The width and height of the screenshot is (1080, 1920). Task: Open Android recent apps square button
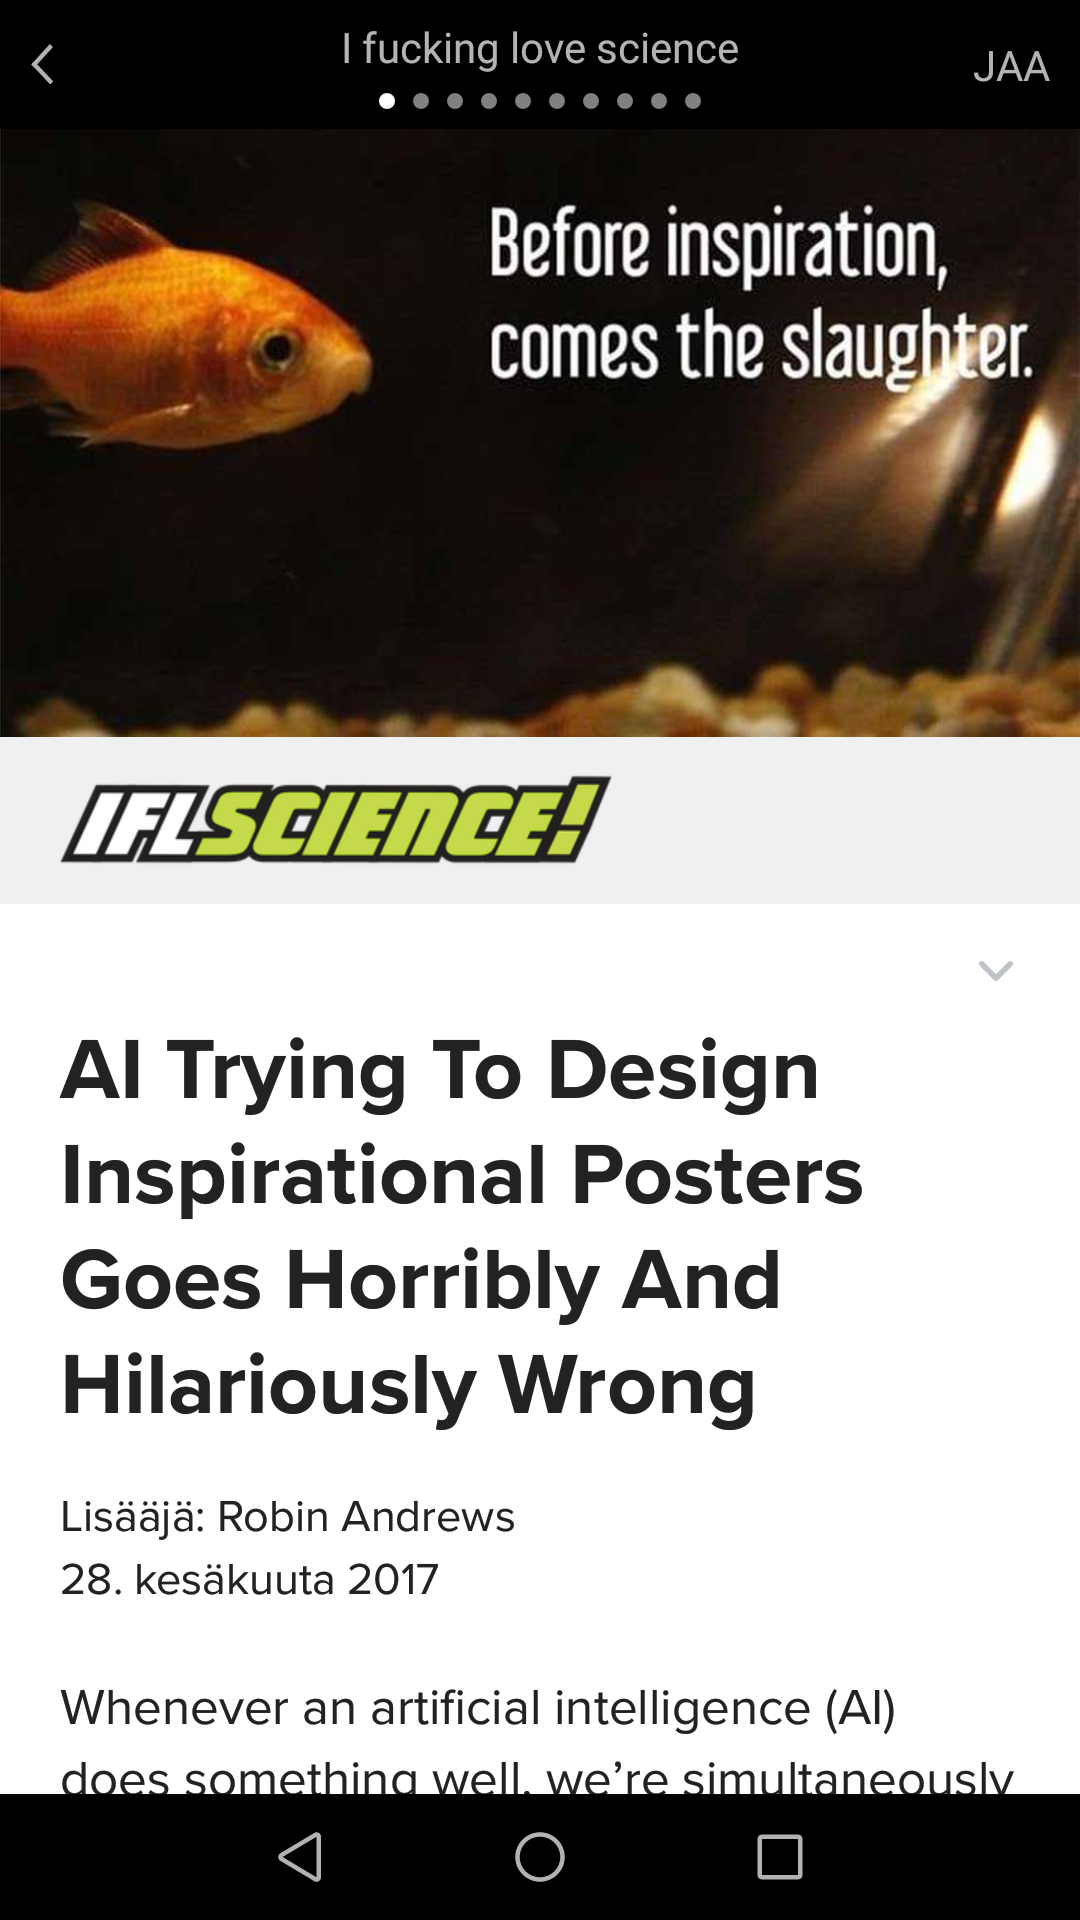click(780, 1857)
